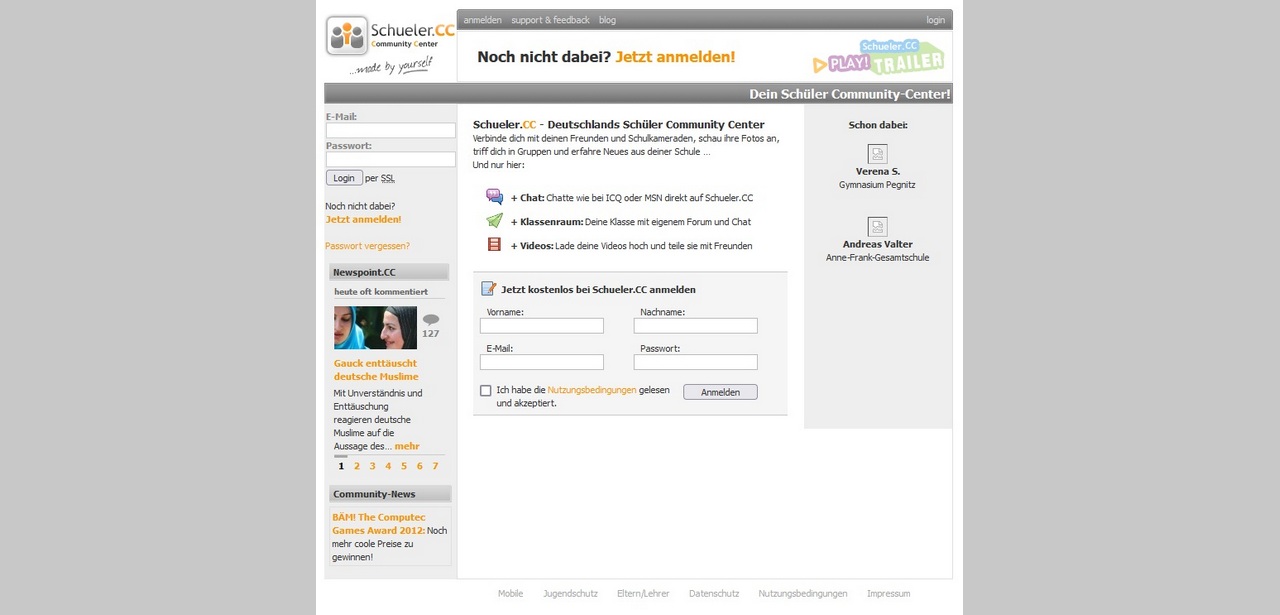Viewport: 1280px width, 615px height.
Task: Open the news photo thumbnail
Action: [x=375, y=328]
